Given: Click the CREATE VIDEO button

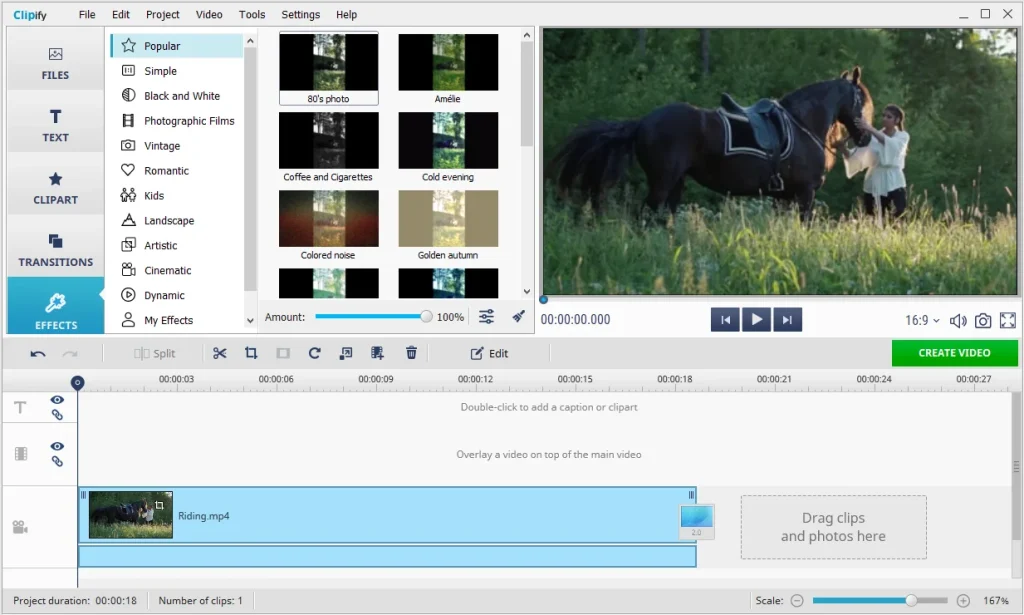Looking at the screenshot, I should tap(954, 353).
